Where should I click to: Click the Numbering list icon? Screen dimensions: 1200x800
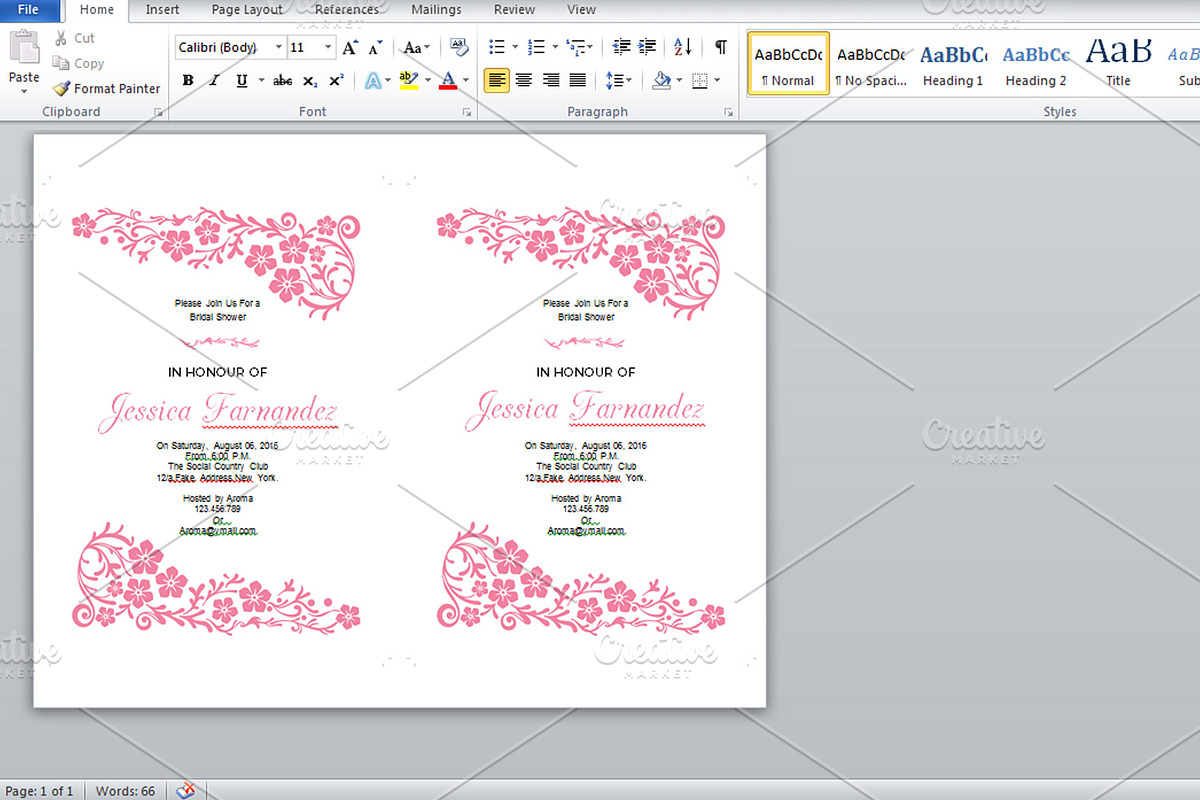(x=536, y=47)
